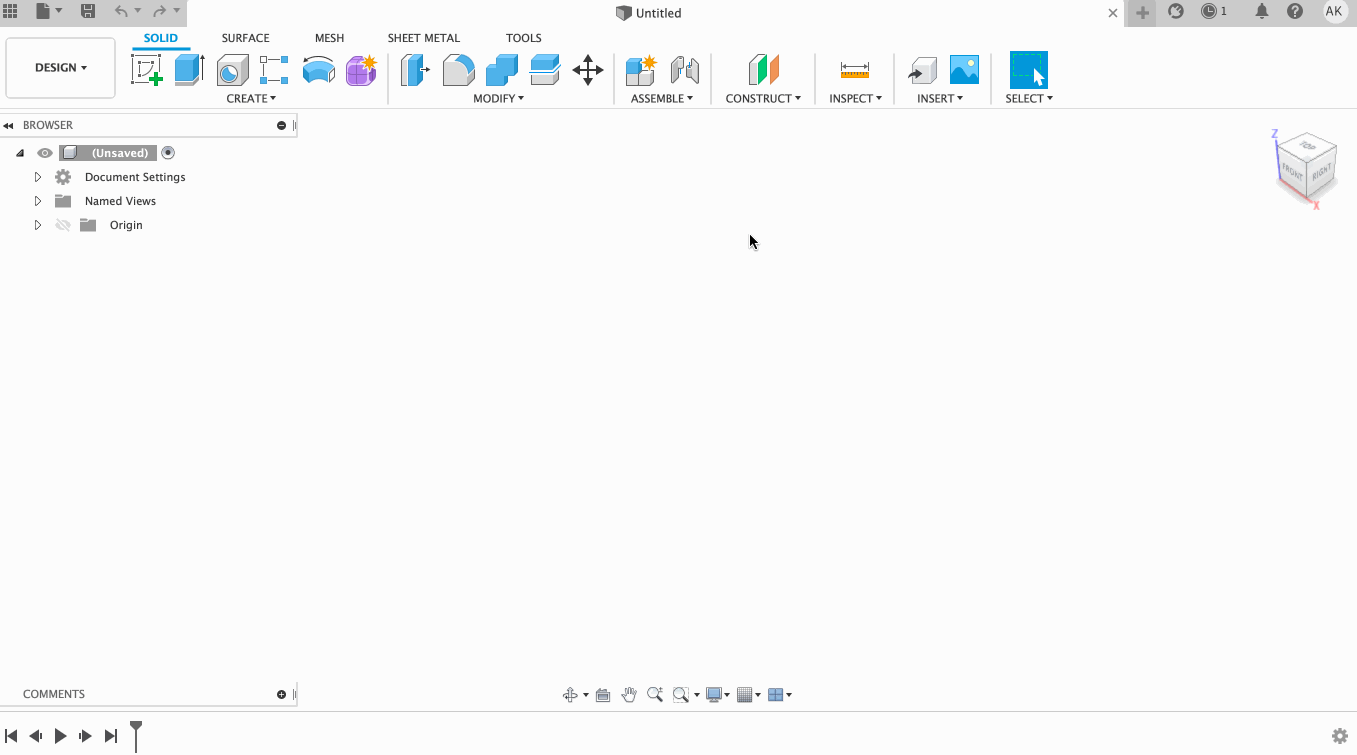Select the Hole tool in Create

(232, 69)
